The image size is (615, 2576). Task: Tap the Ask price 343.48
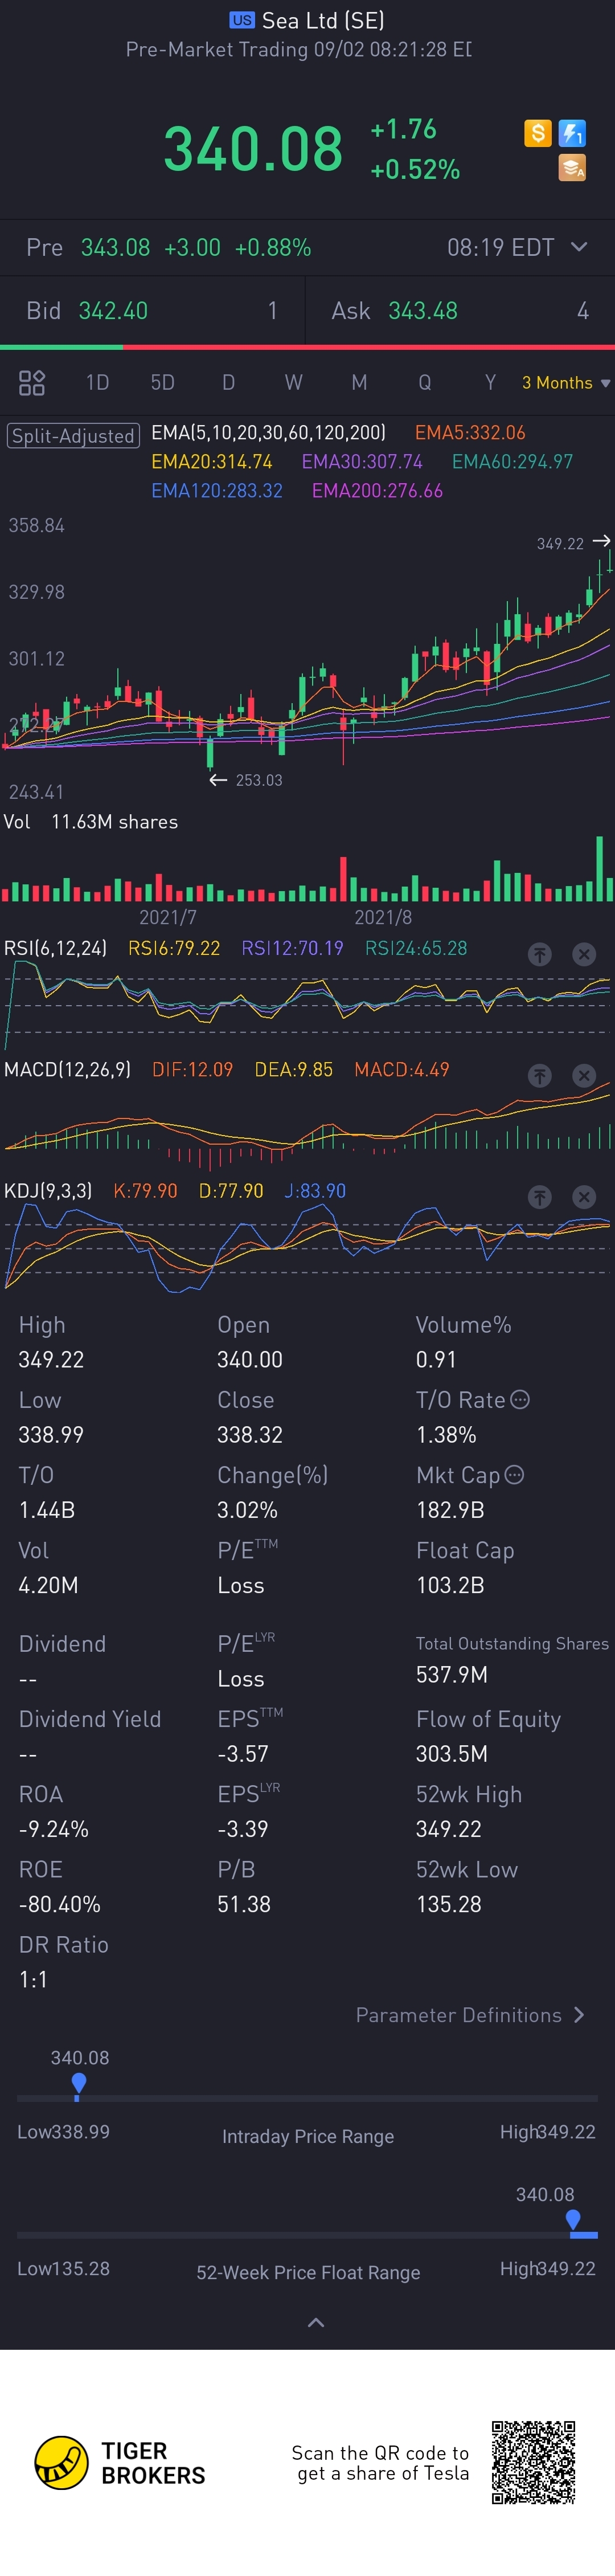423,311
